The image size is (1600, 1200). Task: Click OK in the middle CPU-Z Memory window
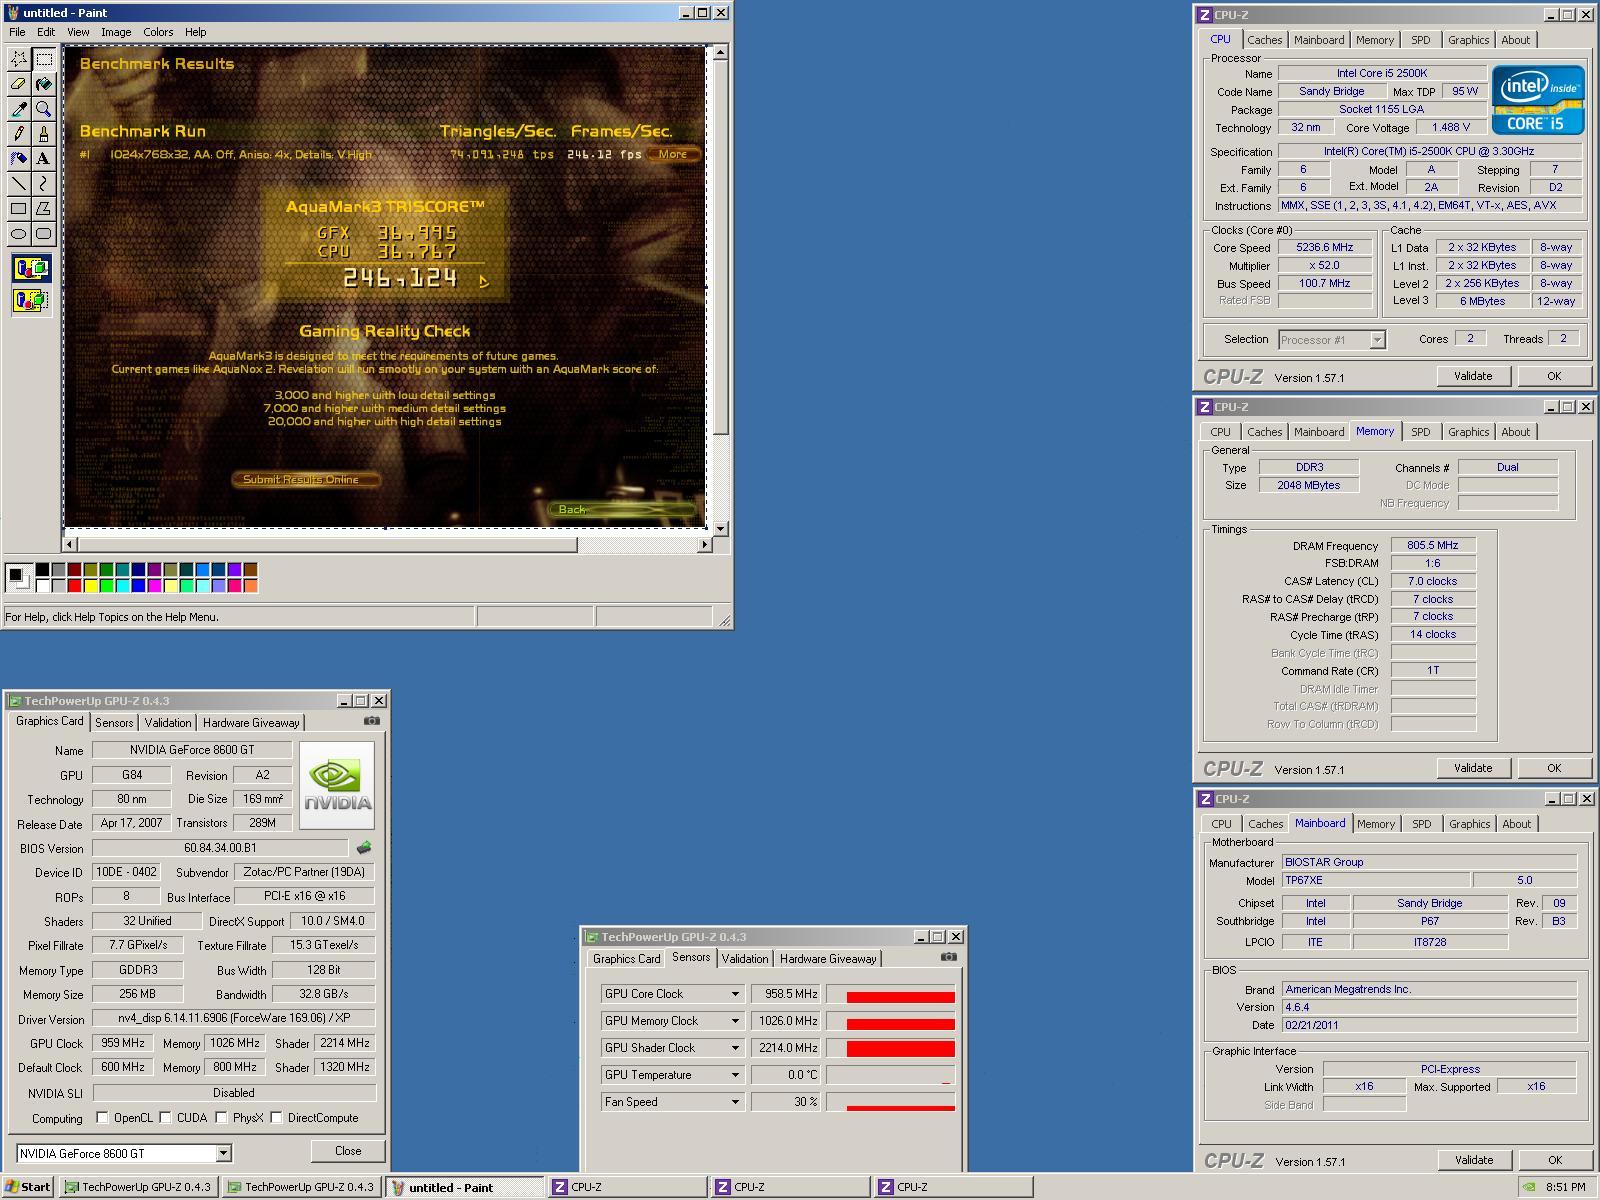click(1554, 768)
